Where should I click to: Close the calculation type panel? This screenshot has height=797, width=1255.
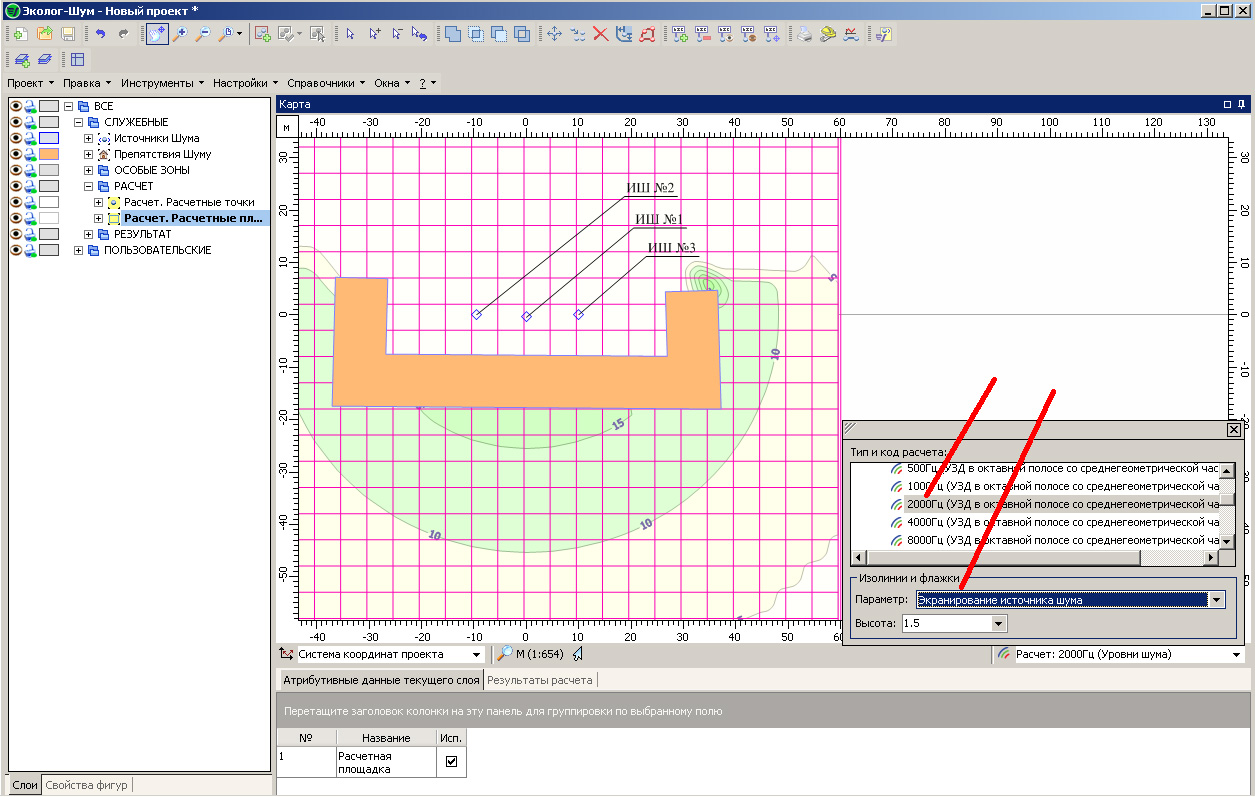tap(1233, 429)
